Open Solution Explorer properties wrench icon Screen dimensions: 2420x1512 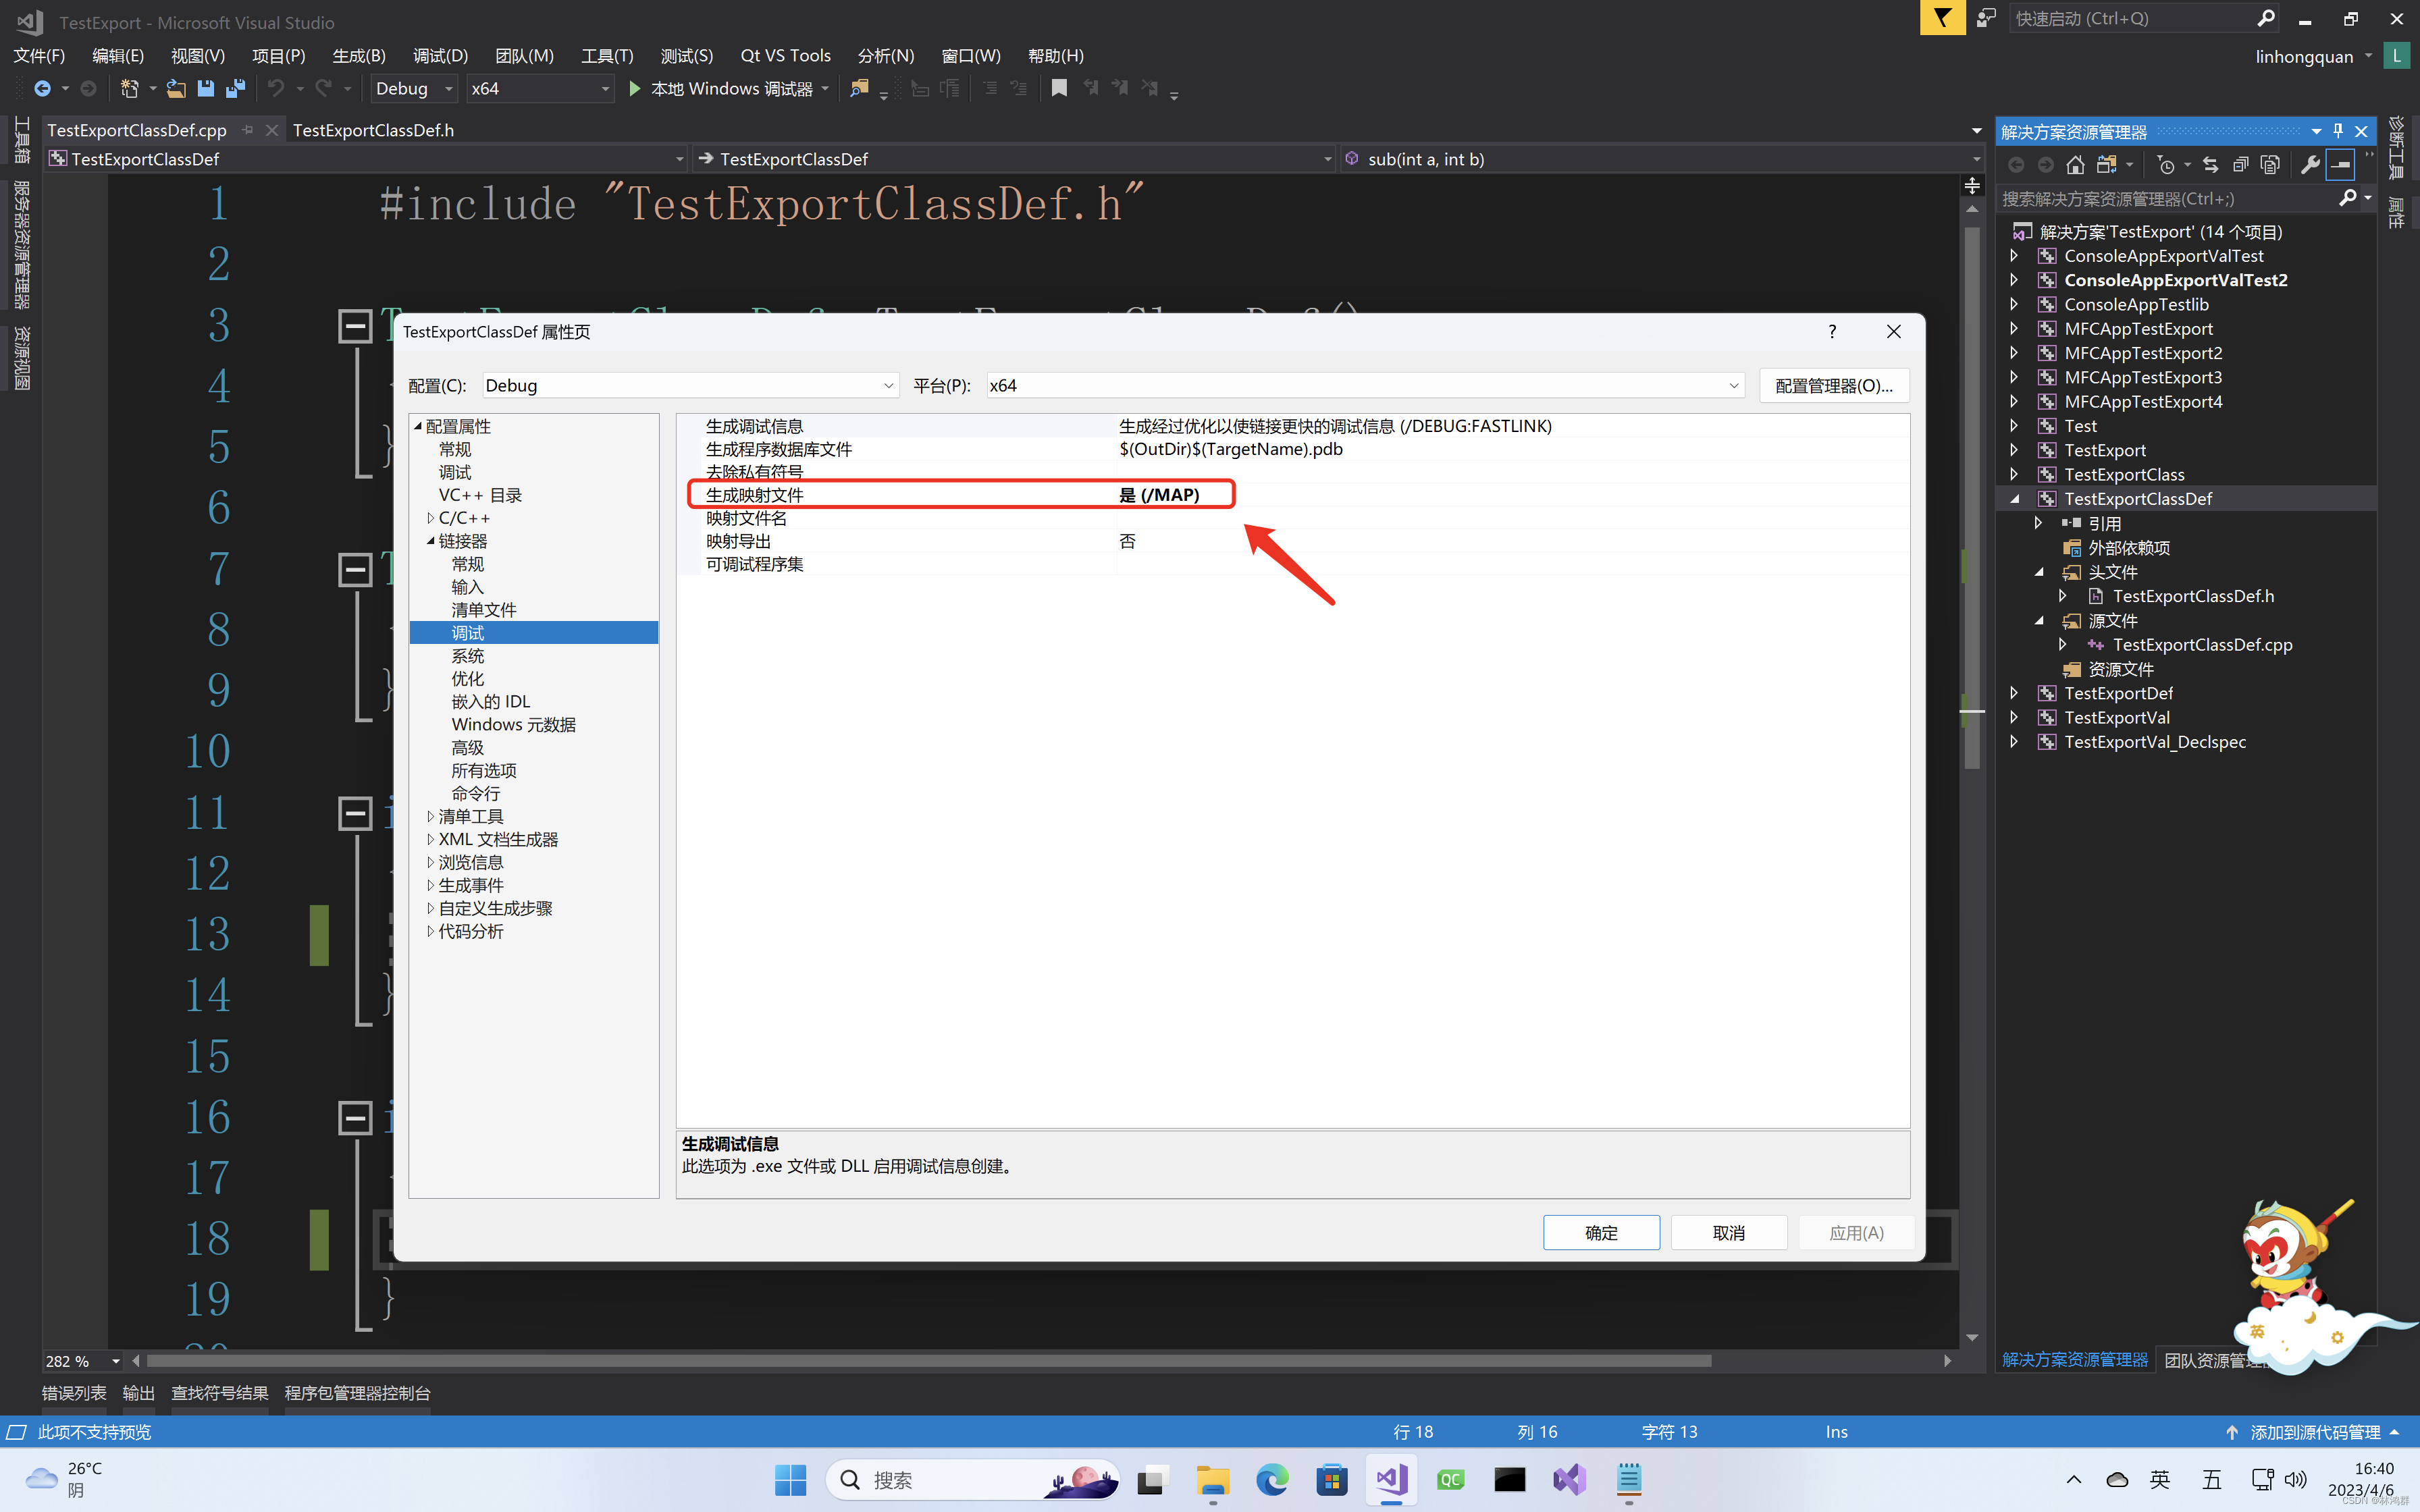tap(2311, 164)
